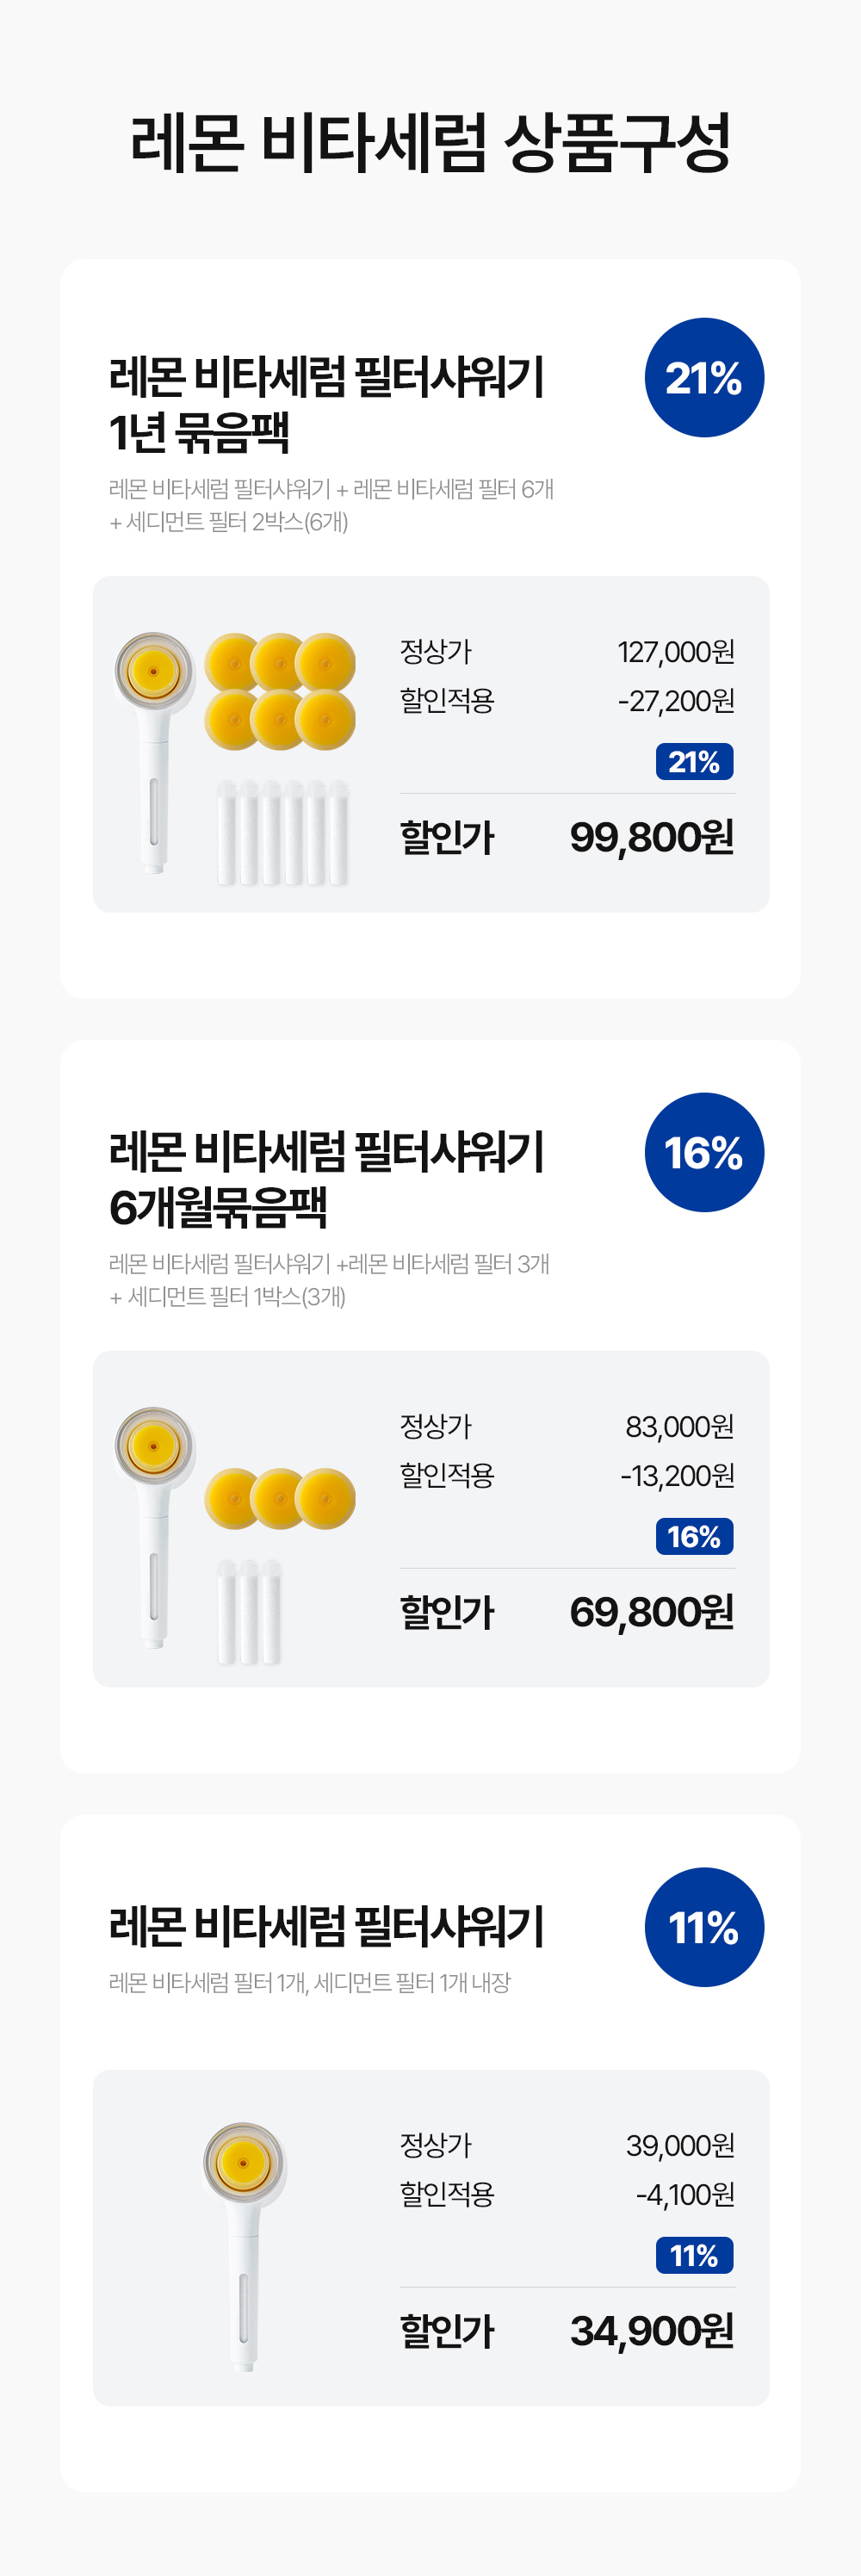
Task: Click the 34,900원 discounted price
Action: pos(652,2331)
